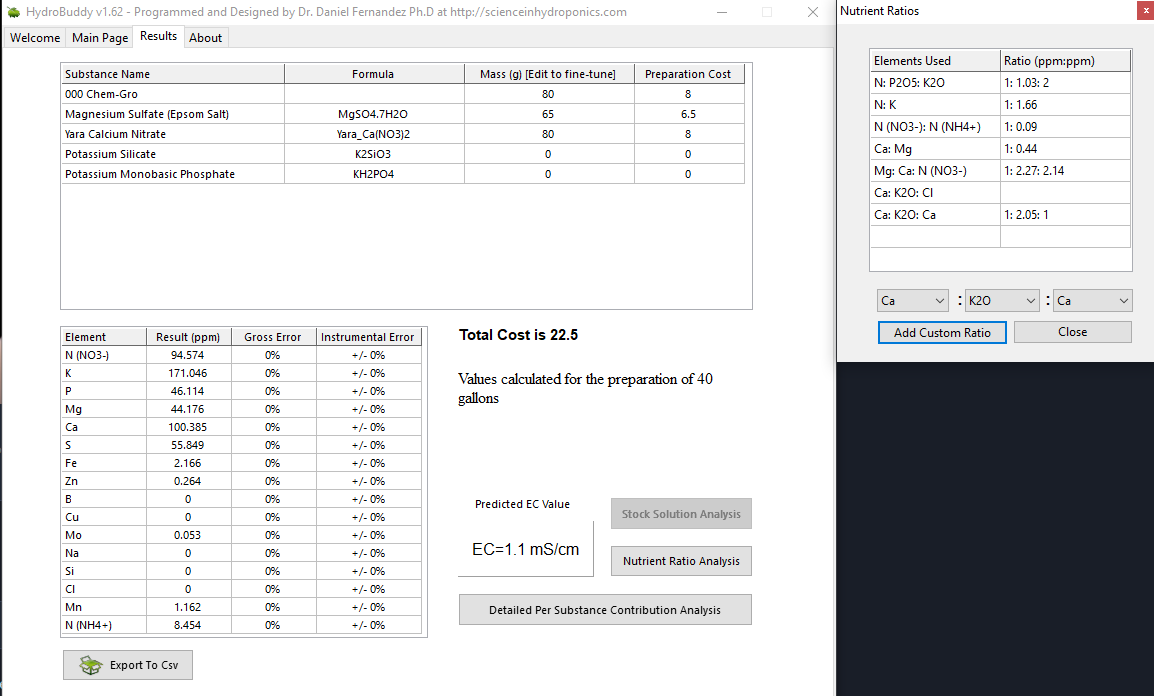Click Add Custom Ratio button
1154x696 pixels.
tap(942, 333)
